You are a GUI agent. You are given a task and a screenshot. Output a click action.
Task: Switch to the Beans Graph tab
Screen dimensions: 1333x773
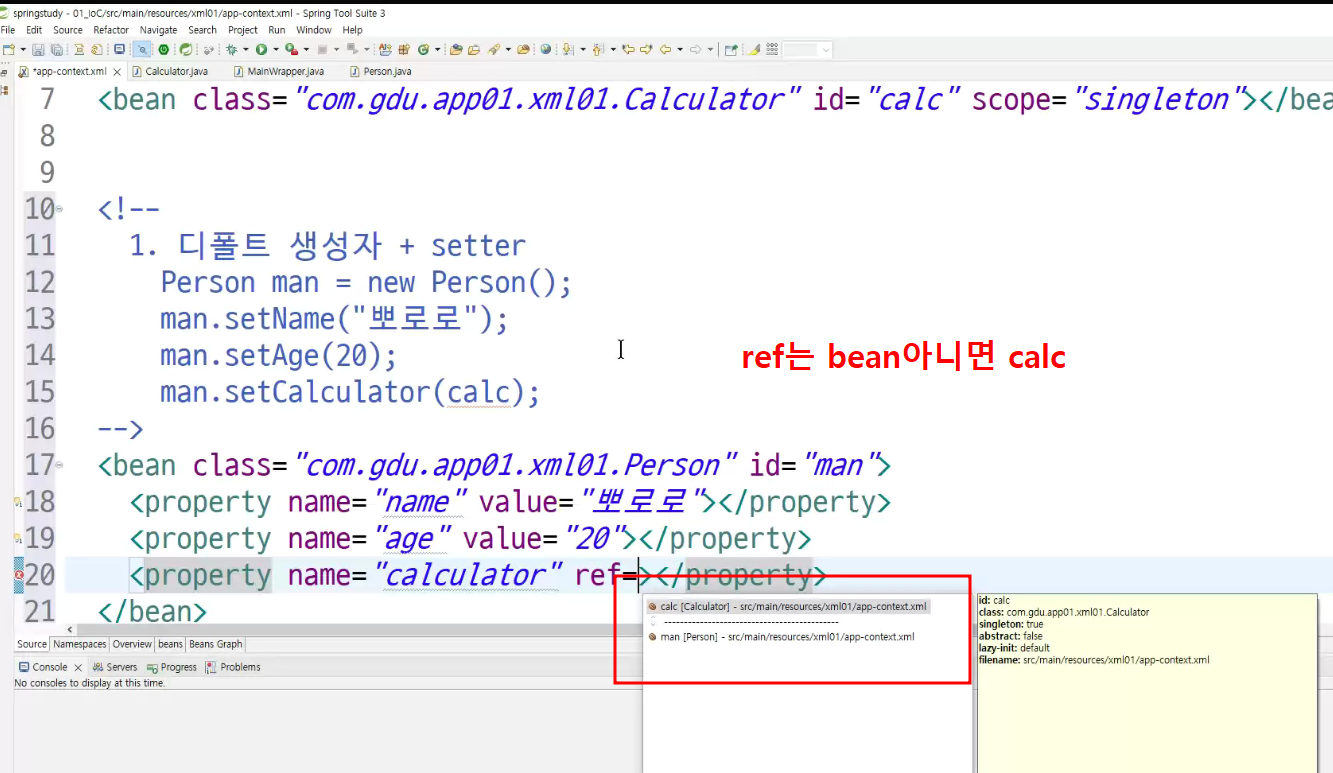[216, 644]
